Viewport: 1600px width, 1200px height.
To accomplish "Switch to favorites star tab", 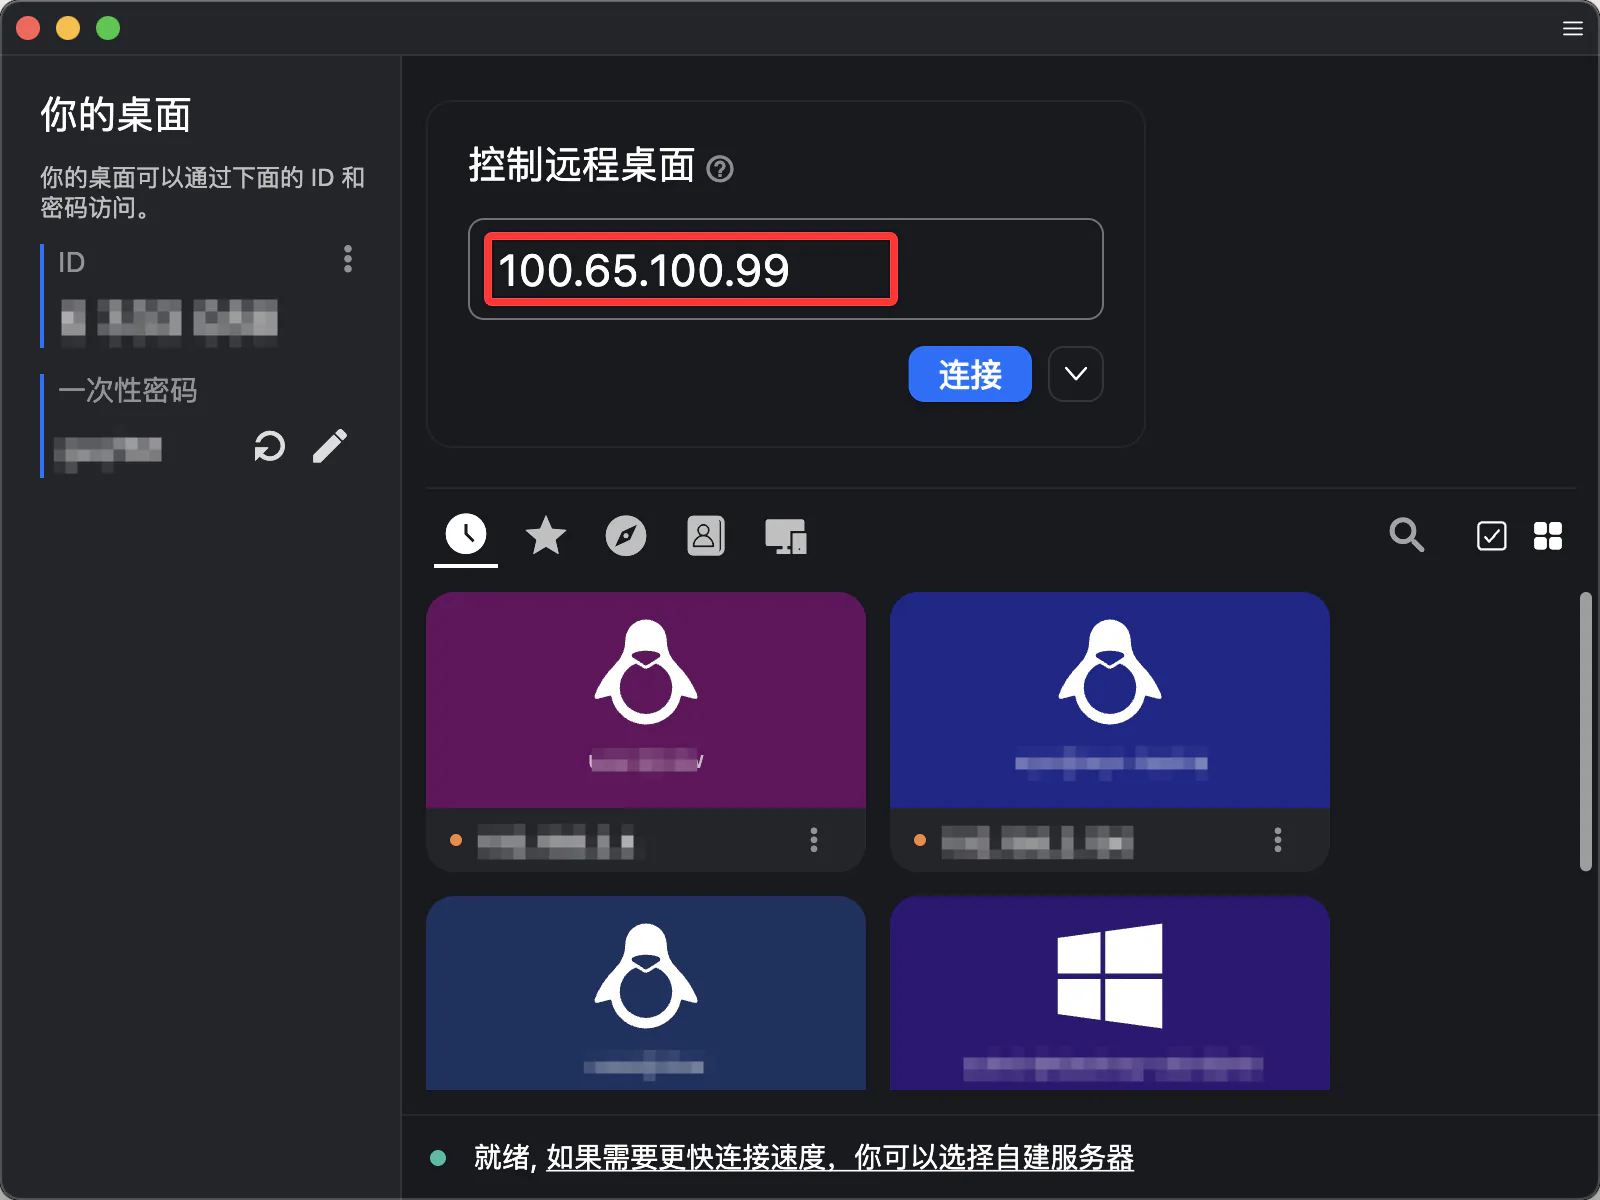I will [x=546, y=536].
